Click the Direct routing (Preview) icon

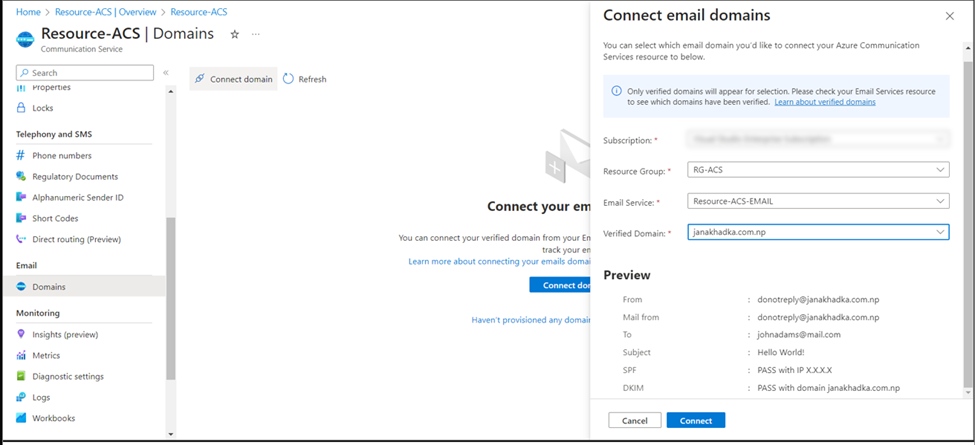tap(21, 239)
